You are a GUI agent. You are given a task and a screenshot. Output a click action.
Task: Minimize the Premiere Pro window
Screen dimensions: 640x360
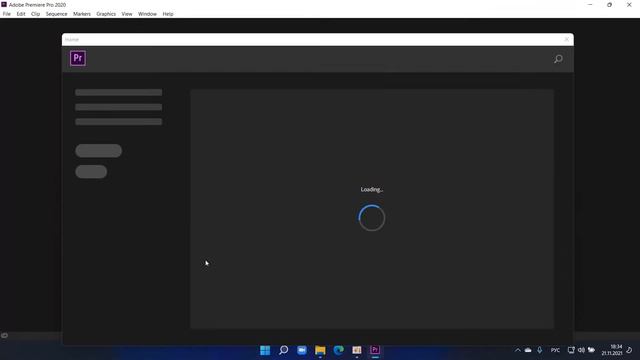pos(590,5)
